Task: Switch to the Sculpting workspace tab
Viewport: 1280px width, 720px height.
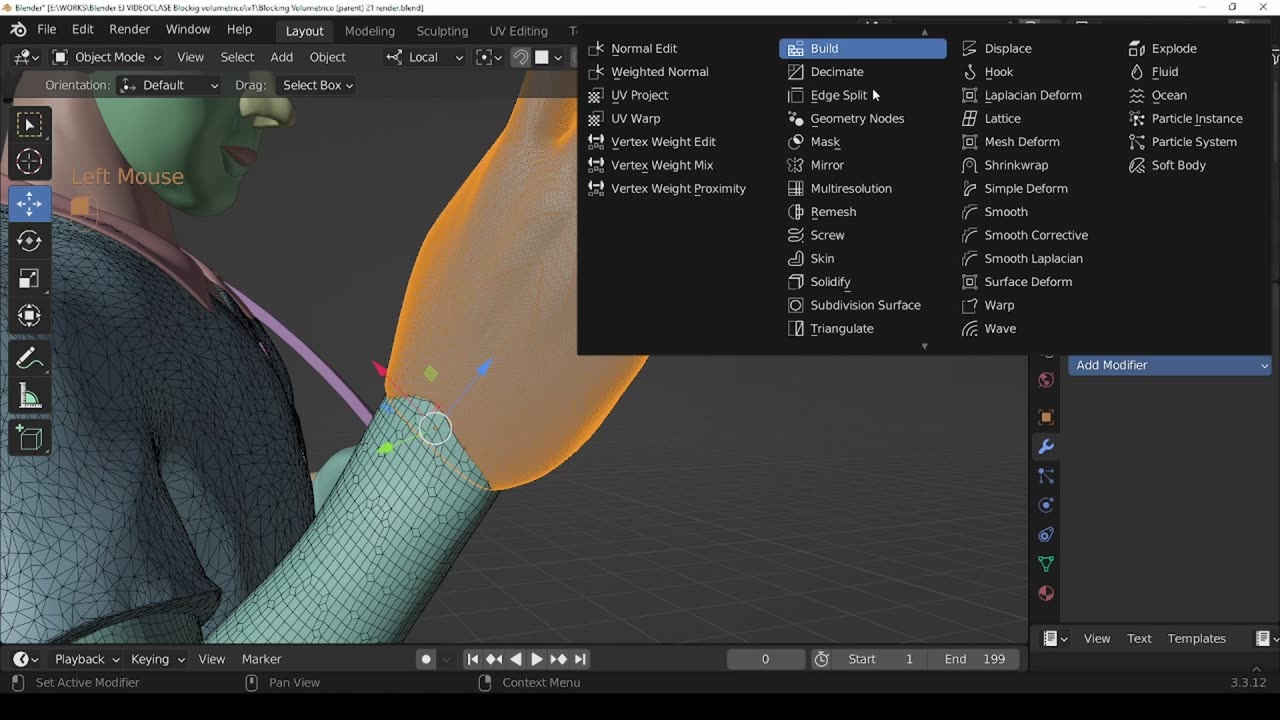Action: click(442, 31)
